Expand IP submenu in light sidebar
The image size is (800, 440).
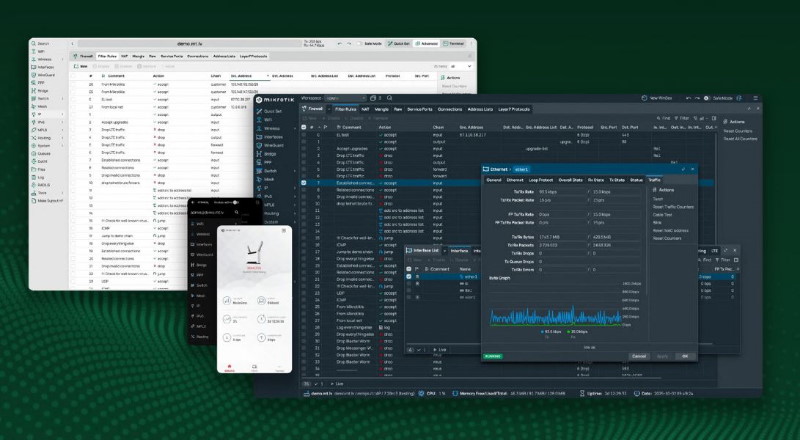pyautogui.click(x=63, y=114)
